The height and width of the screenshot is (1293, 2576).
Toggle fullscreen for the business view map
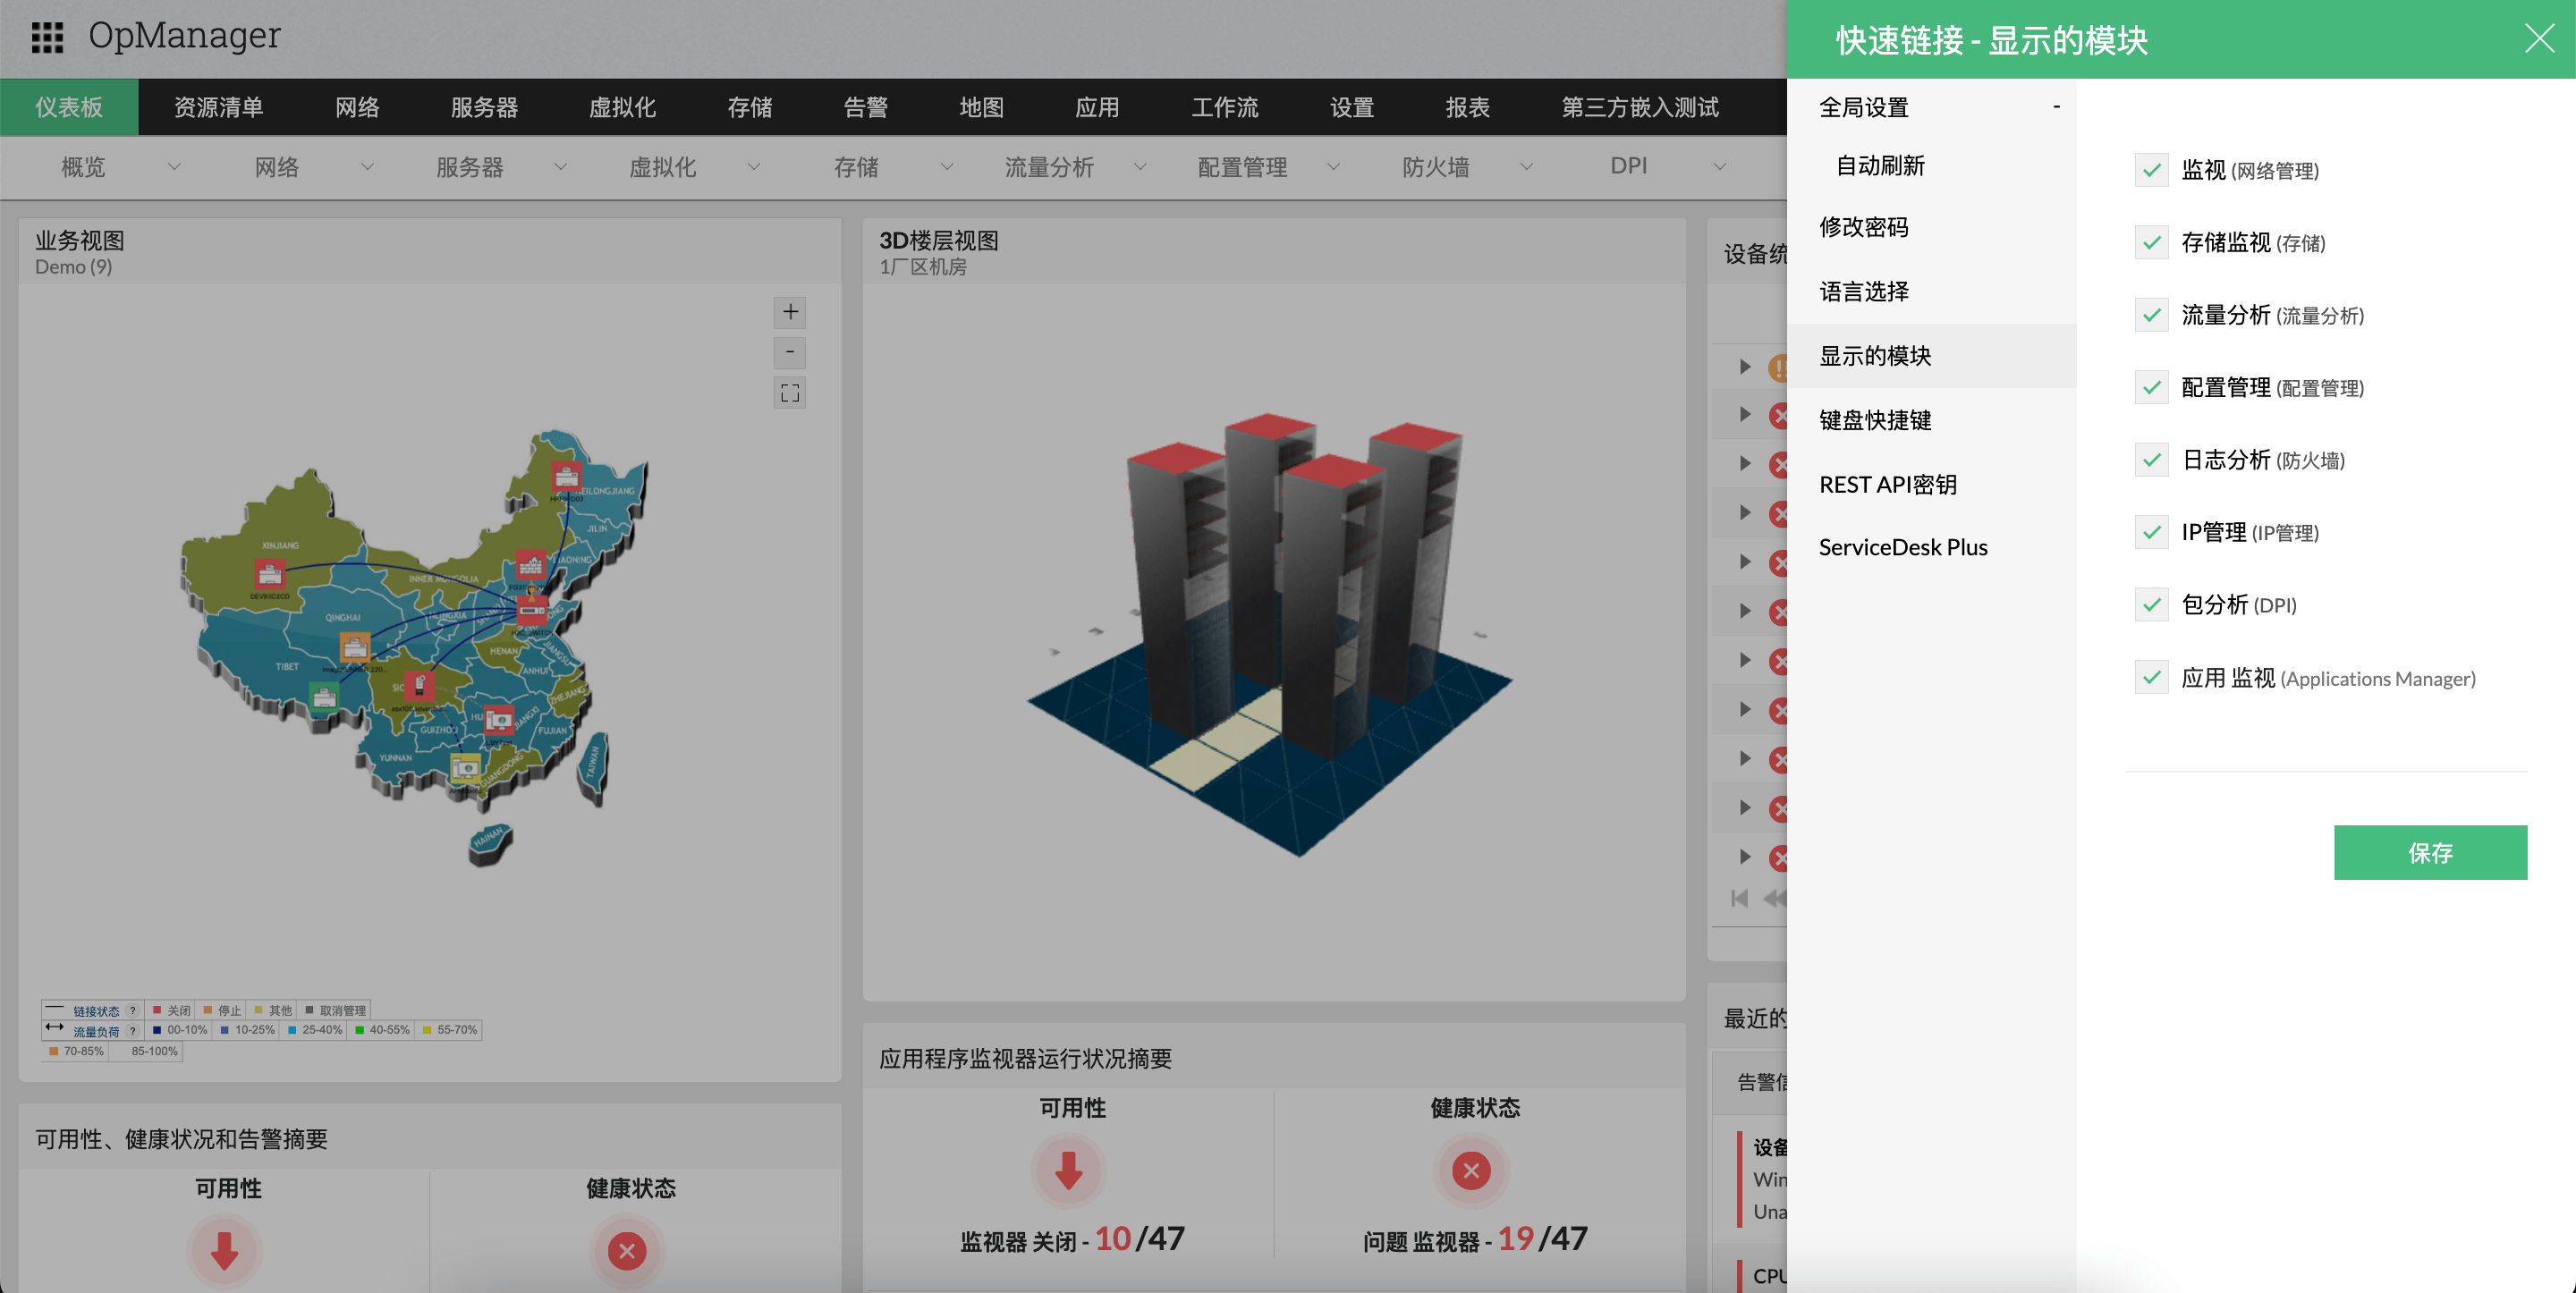click(790, 393)
